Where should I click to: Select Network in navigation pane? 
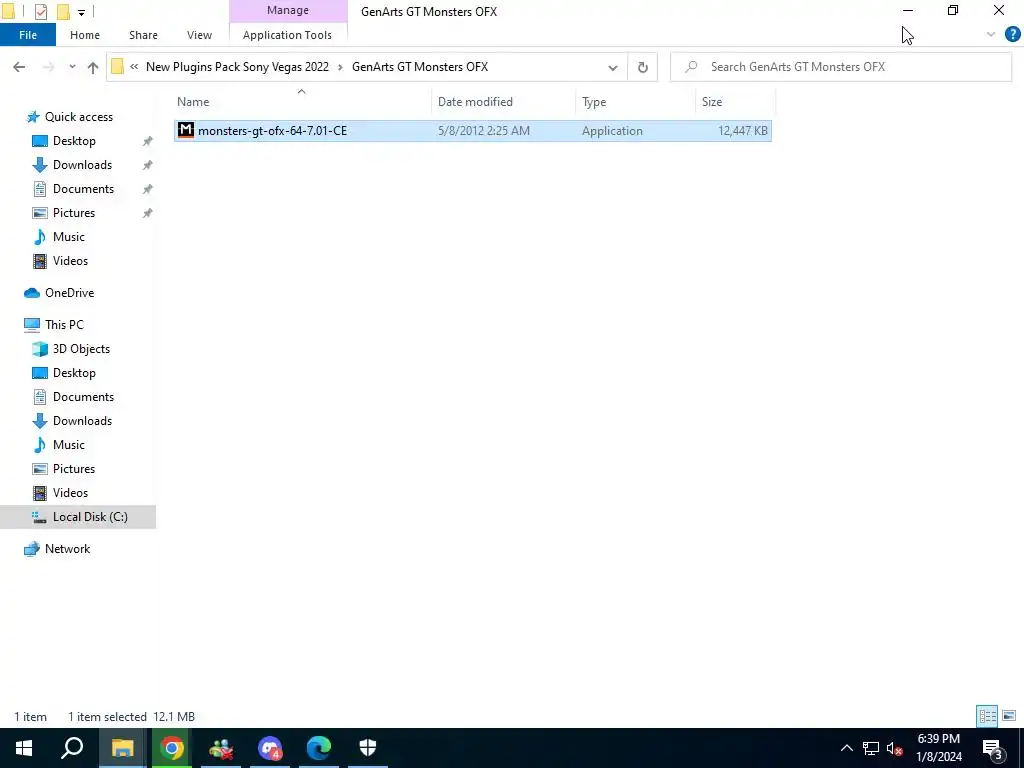coord(67,549)
